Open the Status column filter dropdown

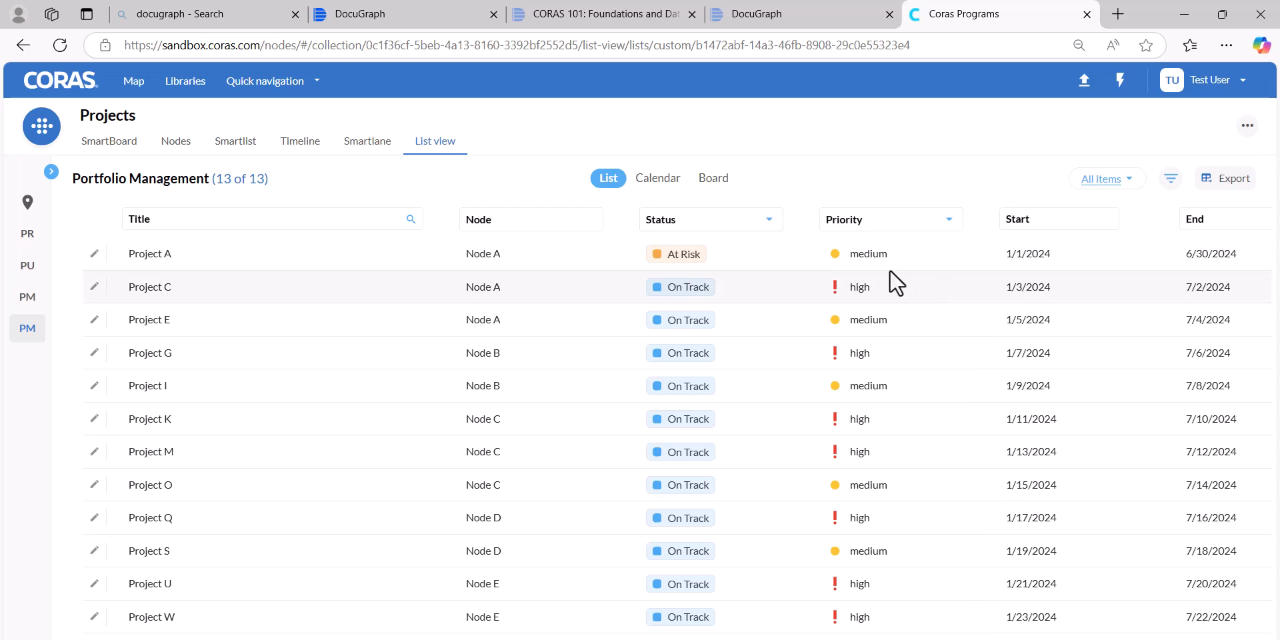[769, 219]
